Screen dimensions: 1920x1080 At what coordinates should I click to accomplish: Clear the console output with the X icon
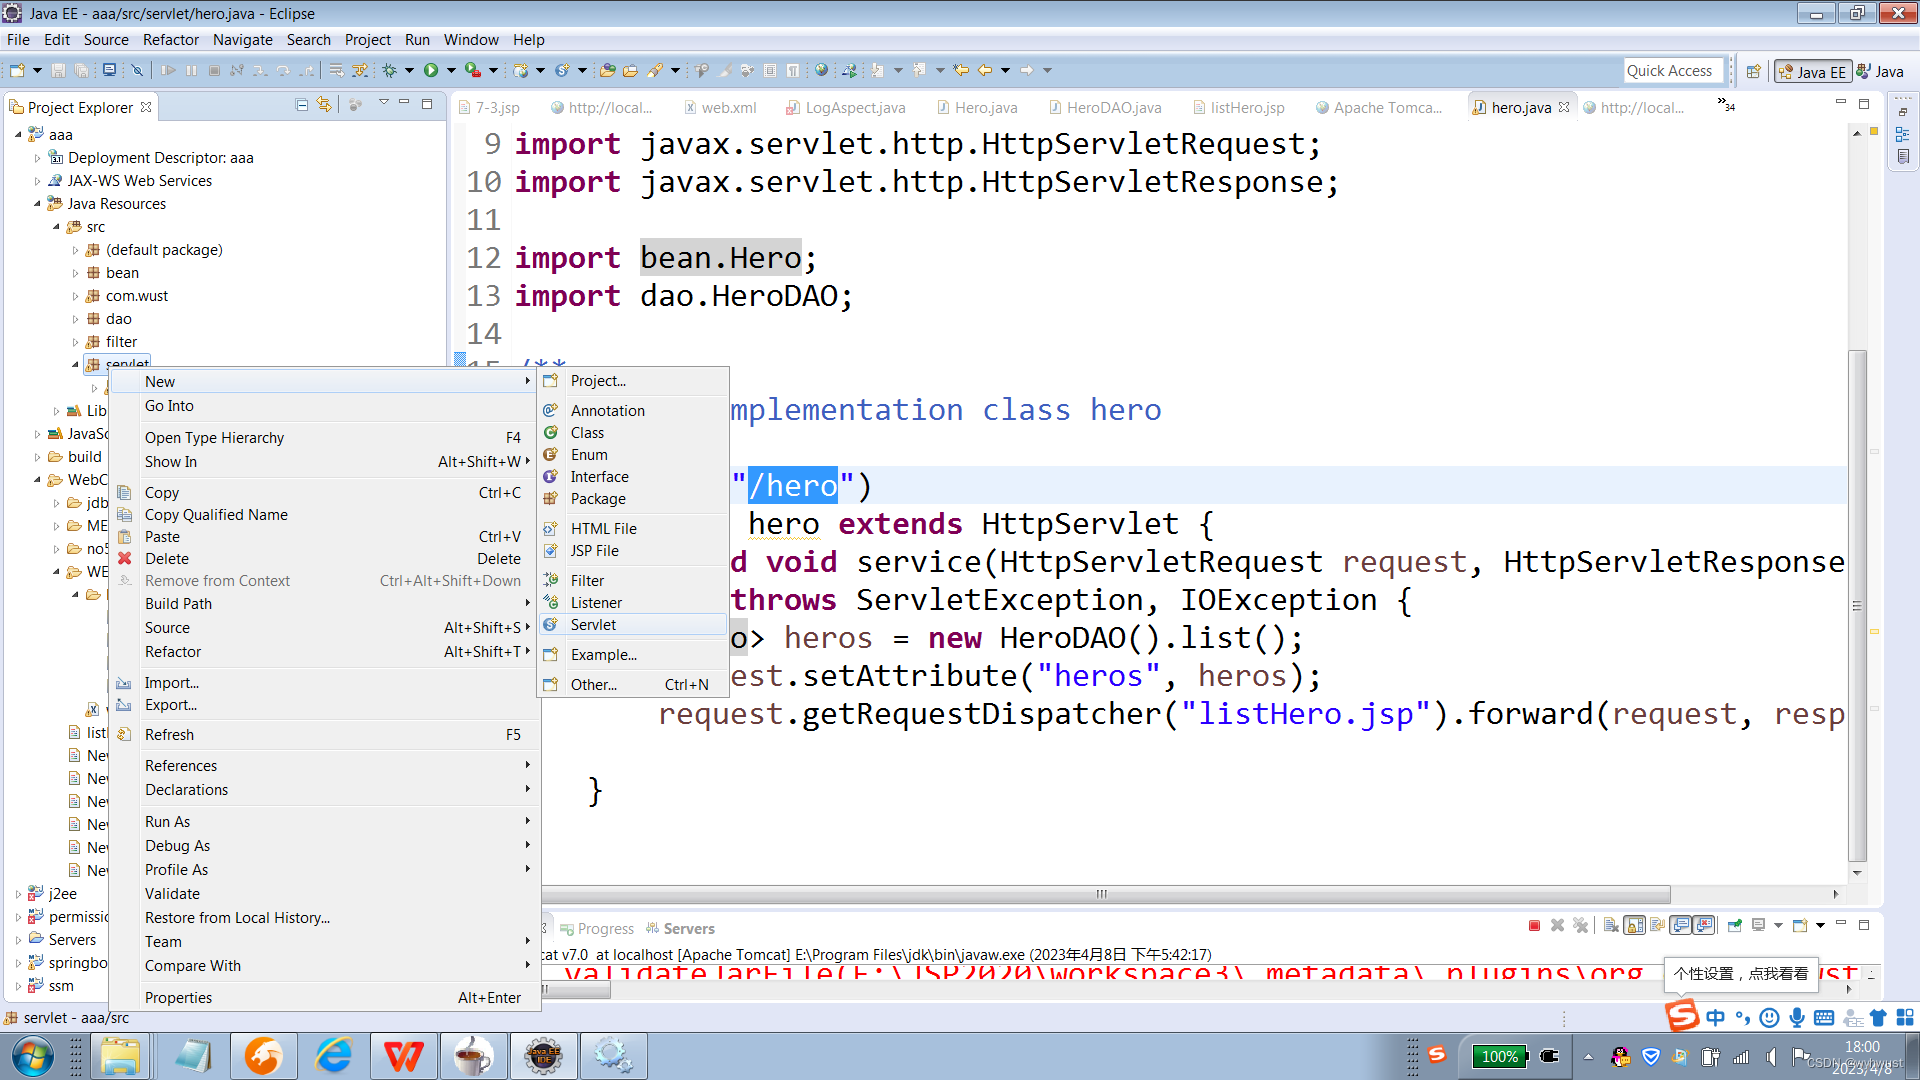(1611, 926)
